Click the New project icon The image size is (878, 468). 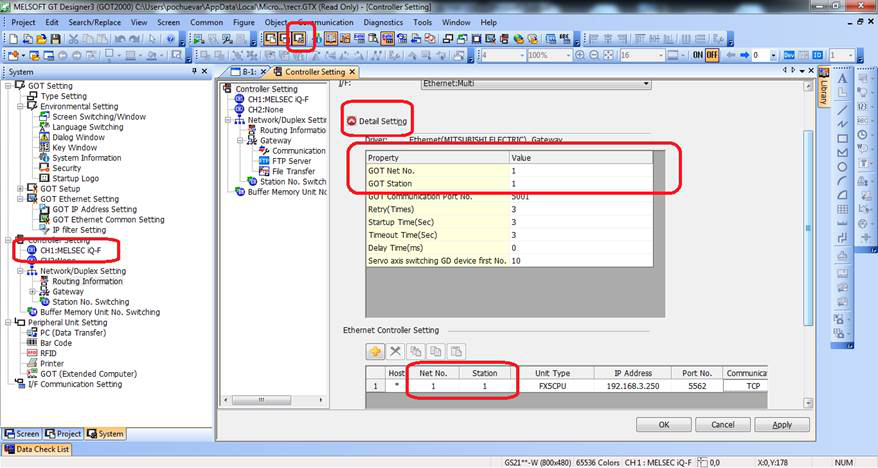click(x=11, y=38)
